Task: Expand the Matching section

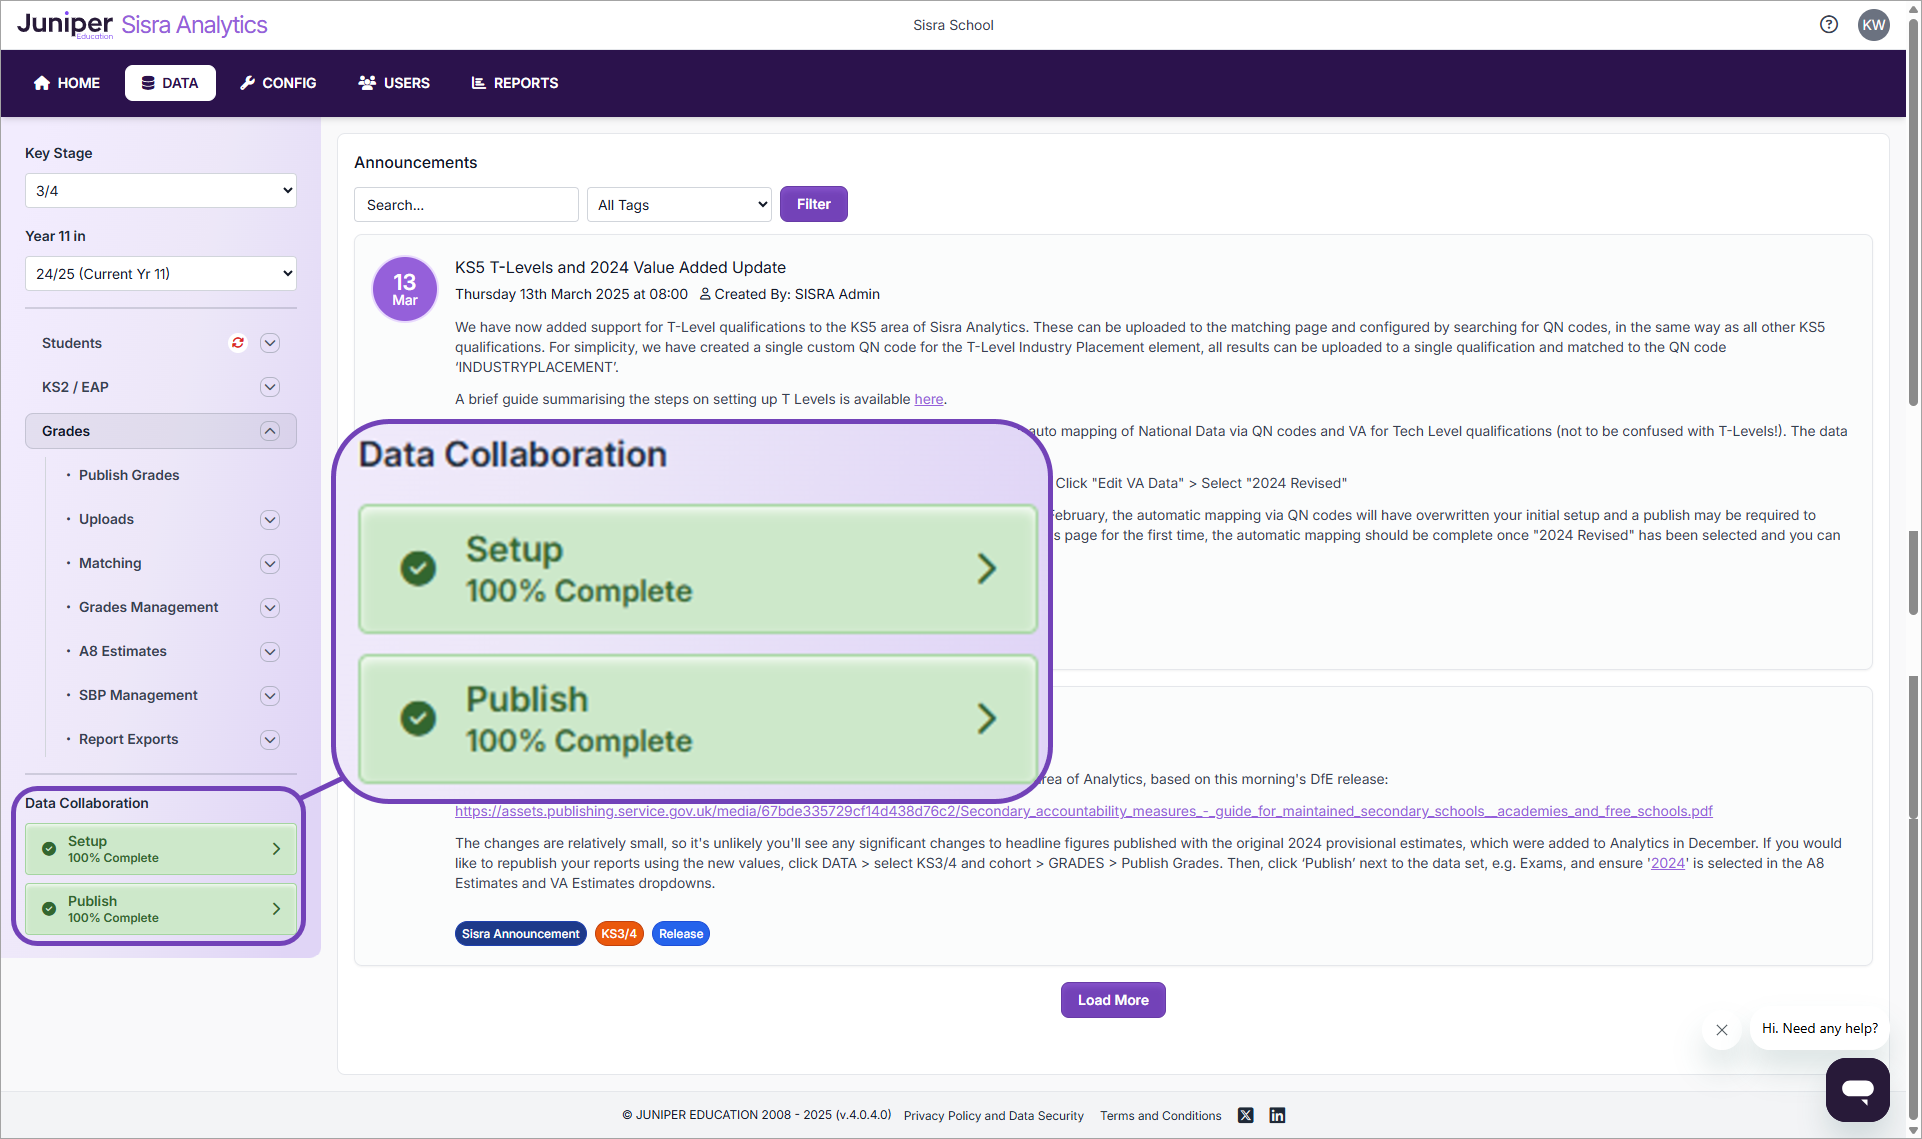Action: coord(269,563)
